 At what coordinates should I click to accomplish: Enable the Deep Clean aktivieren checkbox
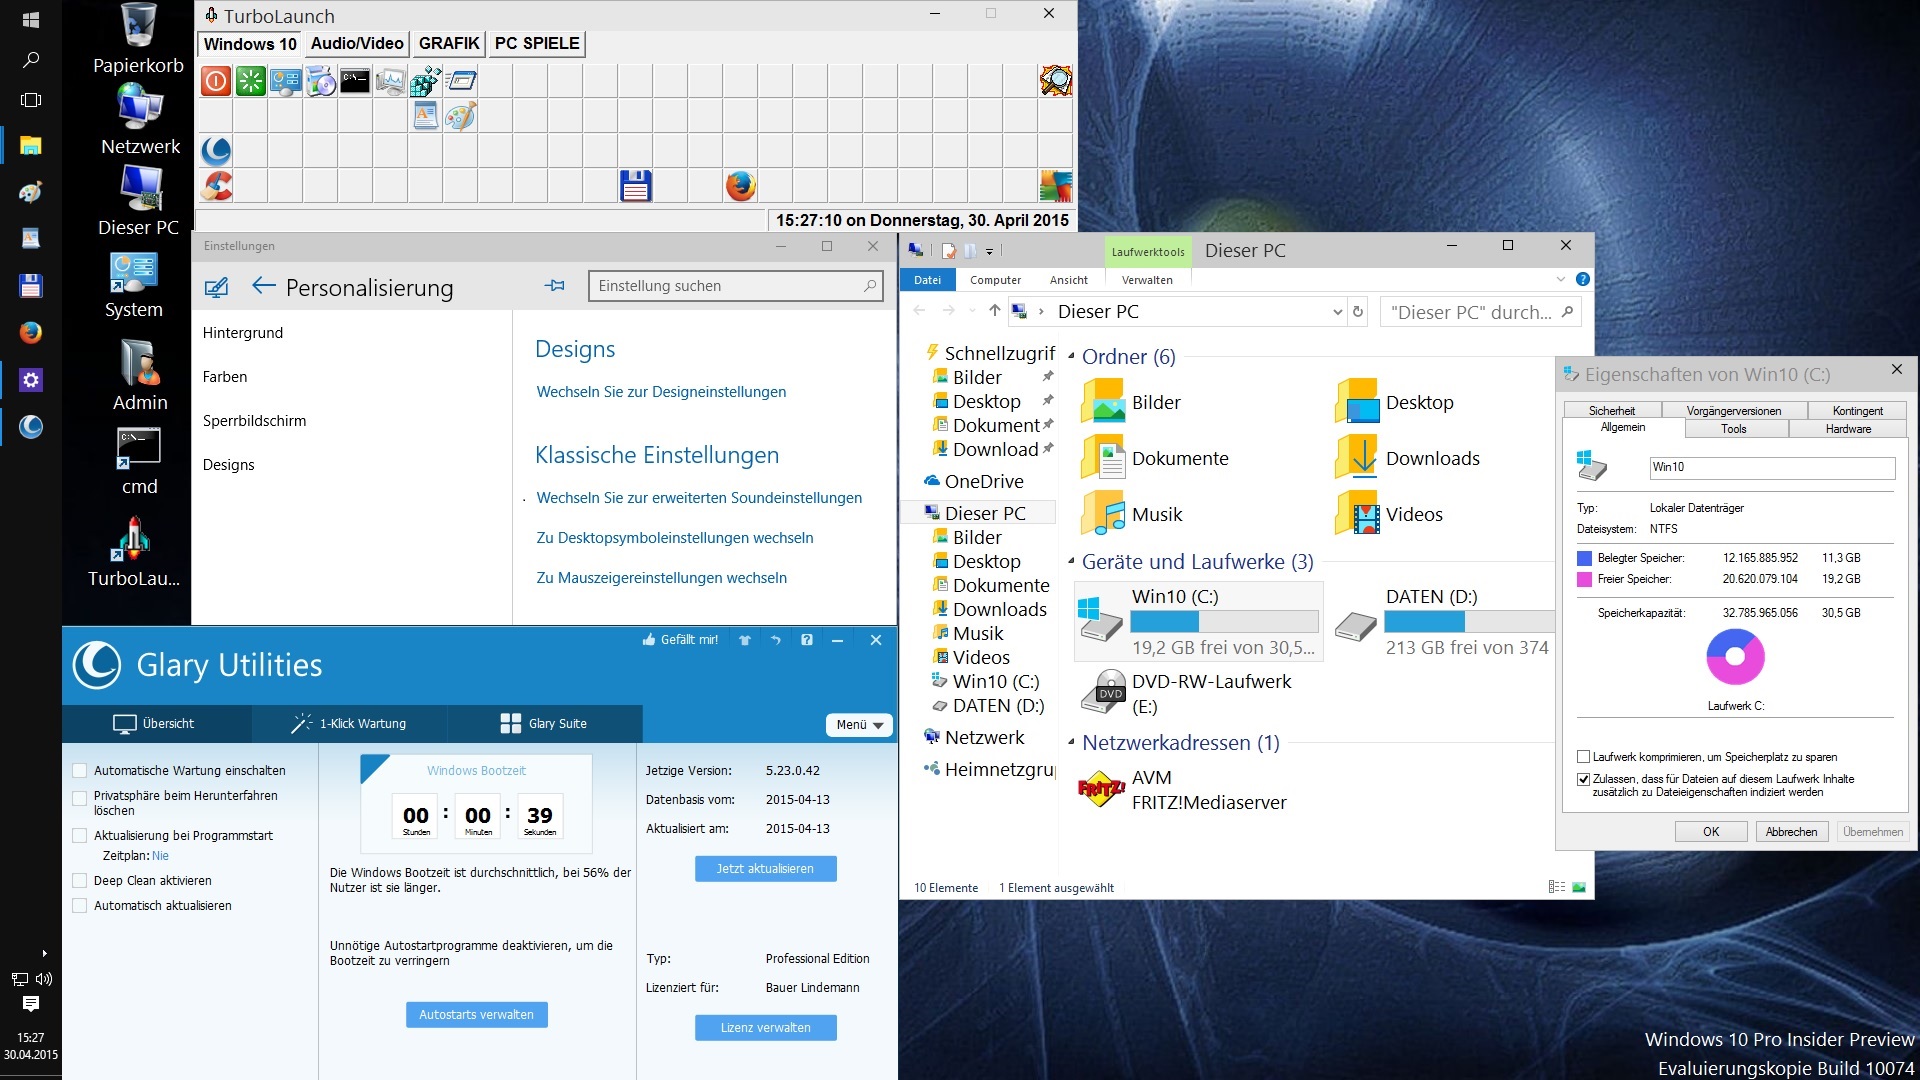80,881
